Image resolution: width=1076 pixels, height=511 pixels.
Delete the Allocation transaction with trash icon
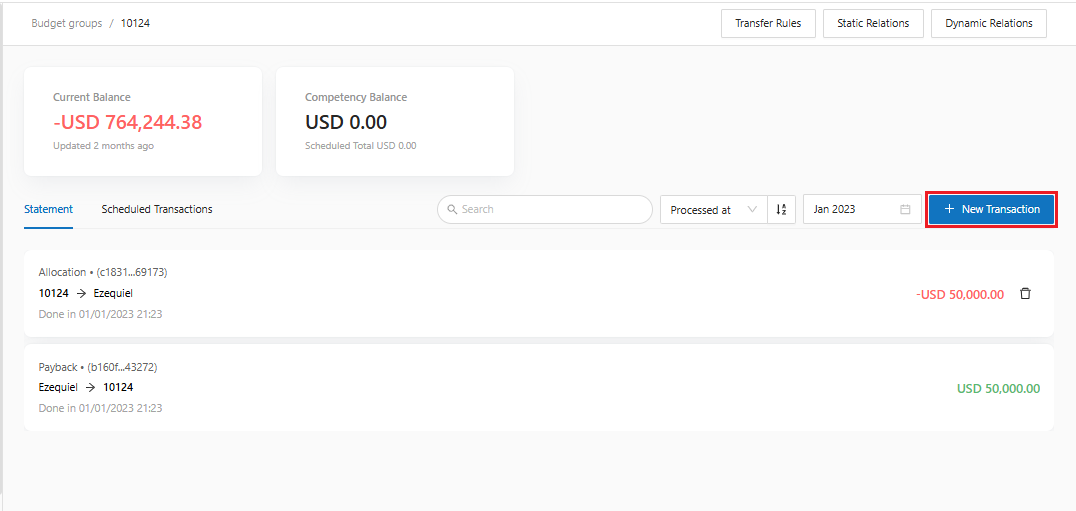pyautogui.click(x=1025, y=294)
